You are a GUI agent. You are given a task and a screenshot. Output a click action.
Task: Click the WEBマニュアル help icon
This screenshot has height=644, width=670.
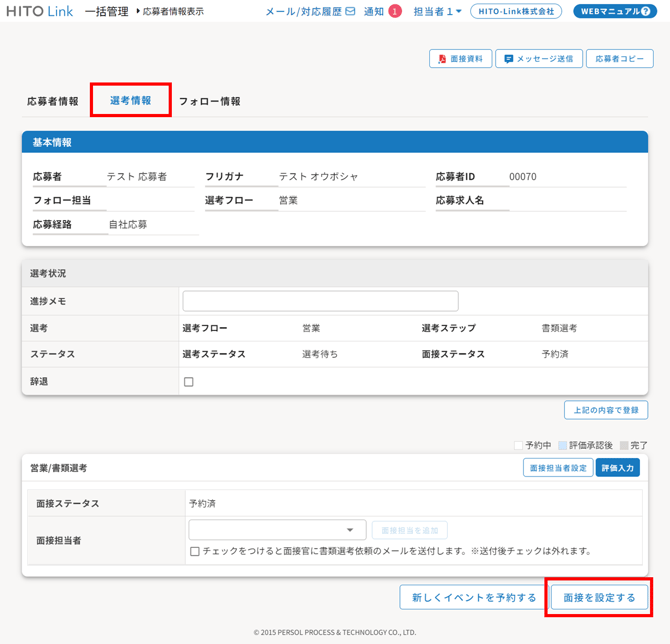point(646,12)
